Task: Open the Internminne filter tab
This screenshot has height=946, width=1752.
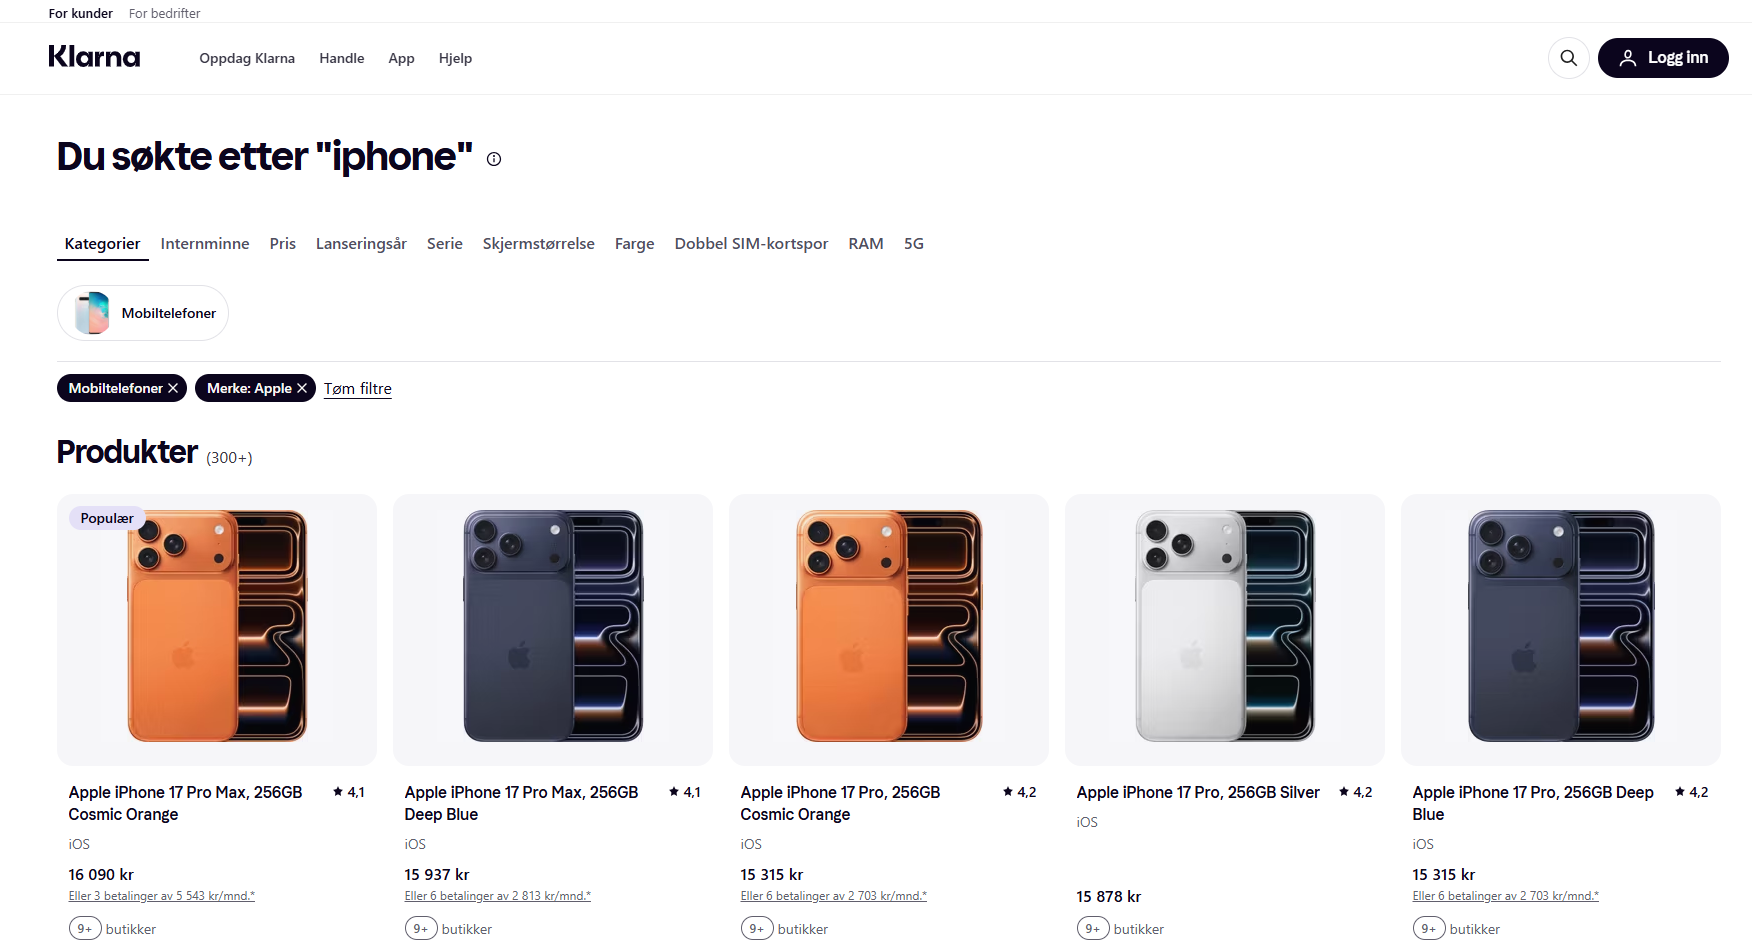Action: pos(205,244)
